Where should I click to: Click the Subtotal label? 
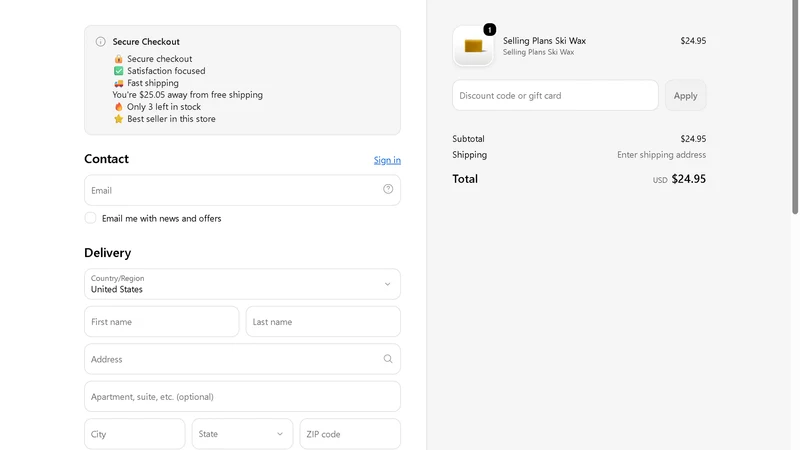click(468, 139)
